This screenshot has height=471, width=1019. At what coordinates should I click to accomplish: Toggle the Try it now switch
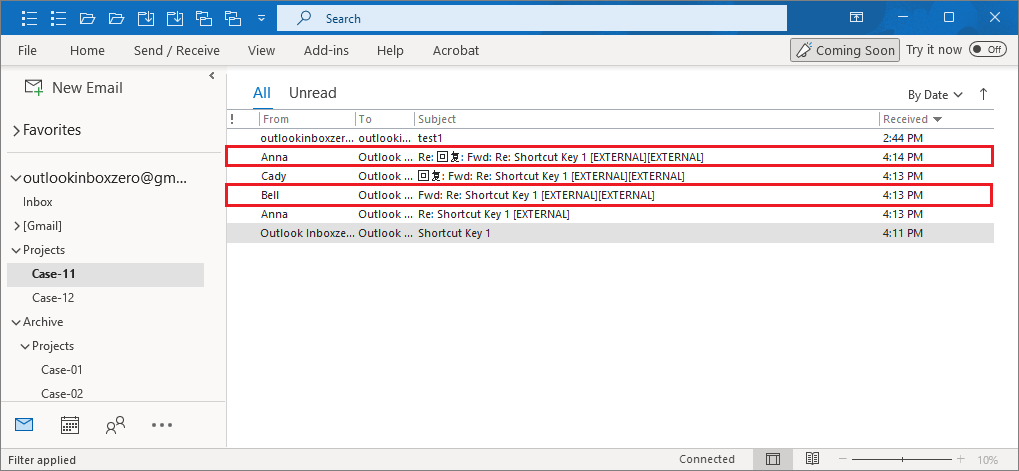point(988,50)
